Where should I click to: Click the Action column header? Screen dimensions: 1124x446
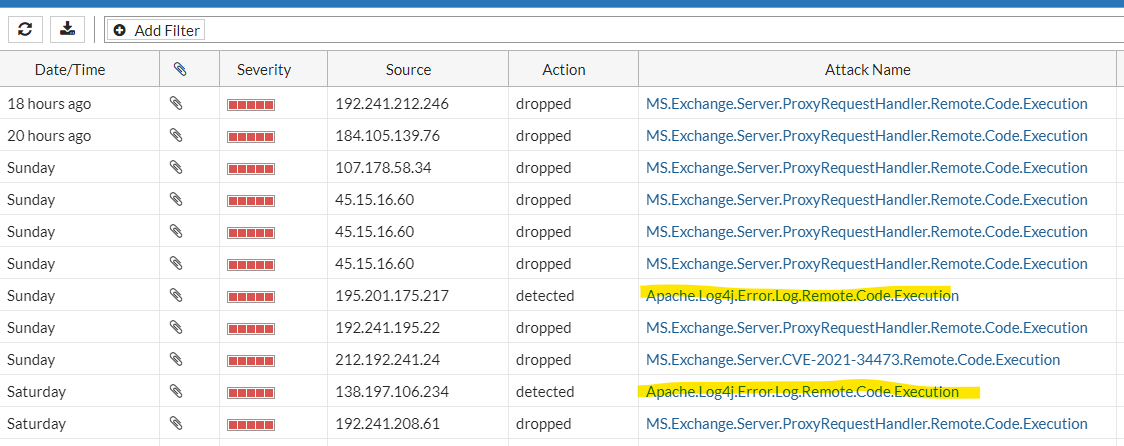click(563, 69)
